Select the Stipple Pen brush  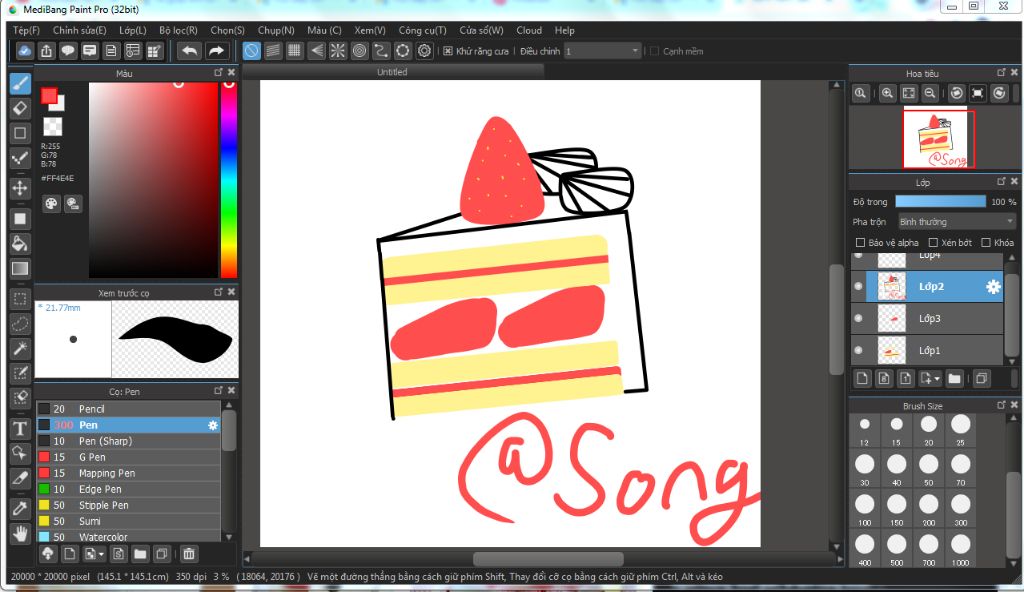coord(128,505)
